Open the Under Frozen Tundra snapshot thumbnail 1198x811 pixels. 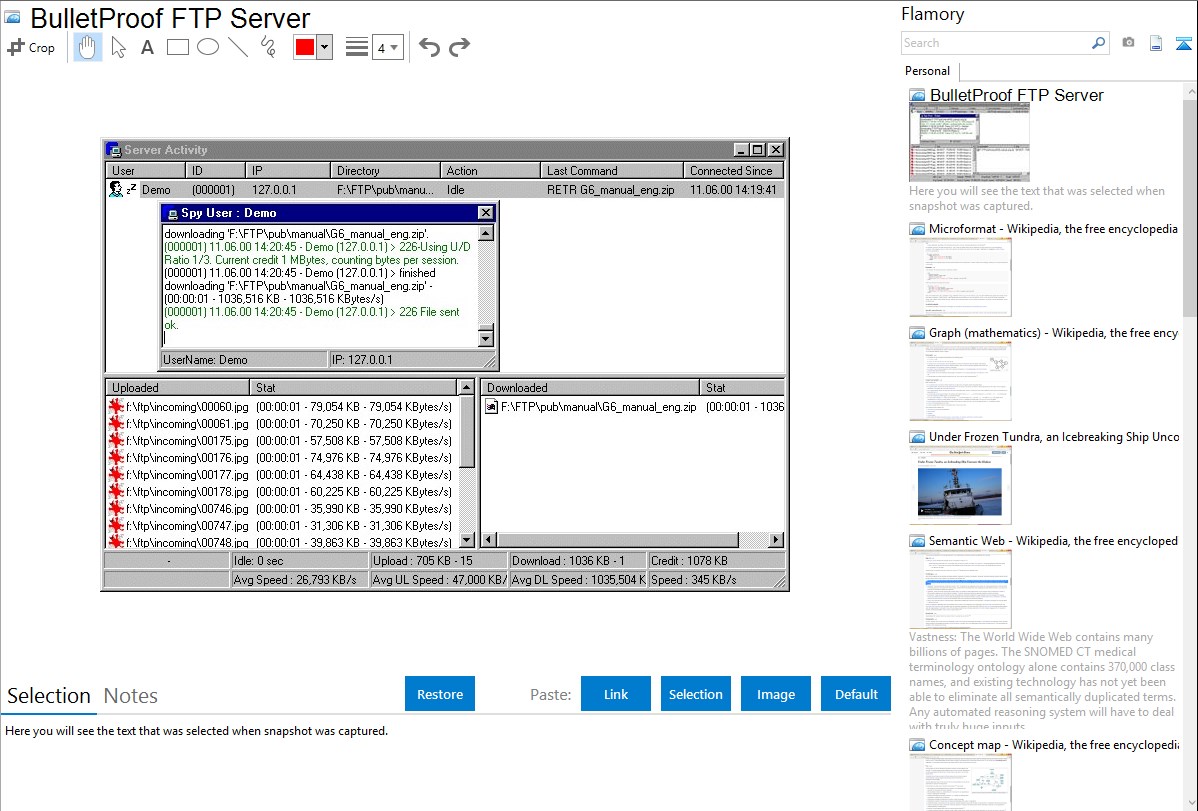click(960, 485)
